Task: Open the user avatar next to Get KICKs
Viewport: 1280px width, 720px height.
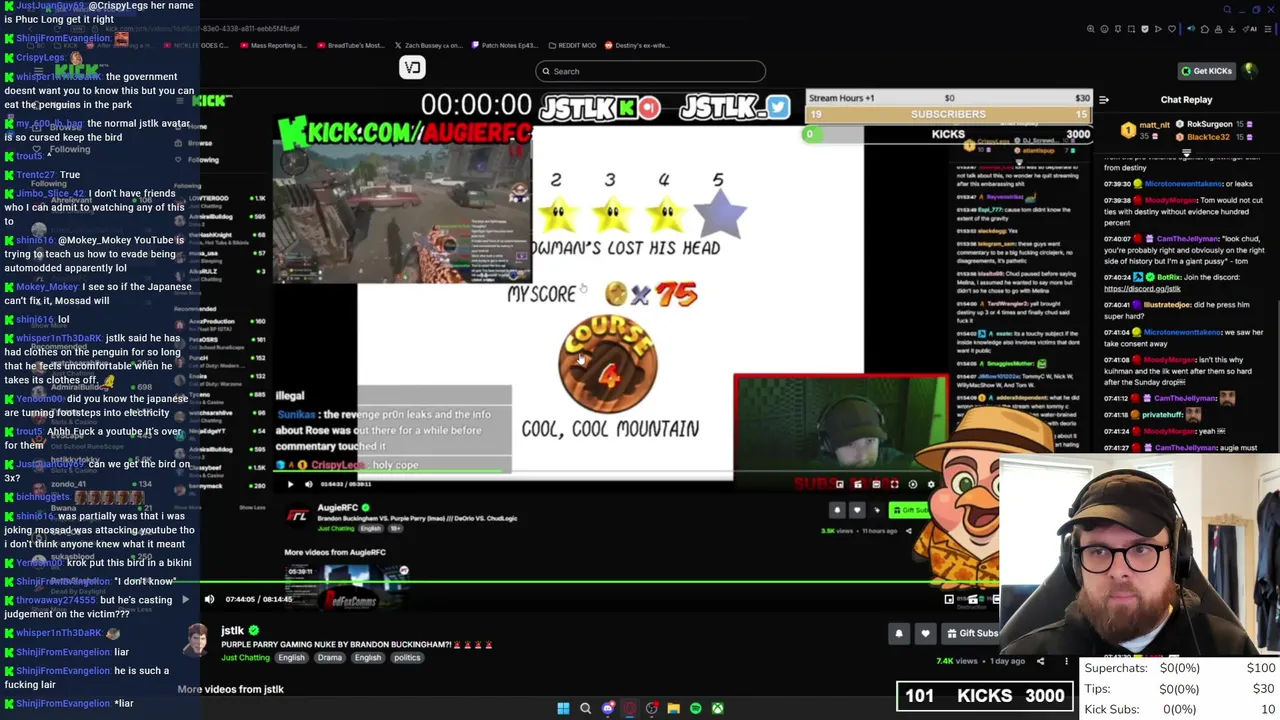Action: click(1249, 71)
